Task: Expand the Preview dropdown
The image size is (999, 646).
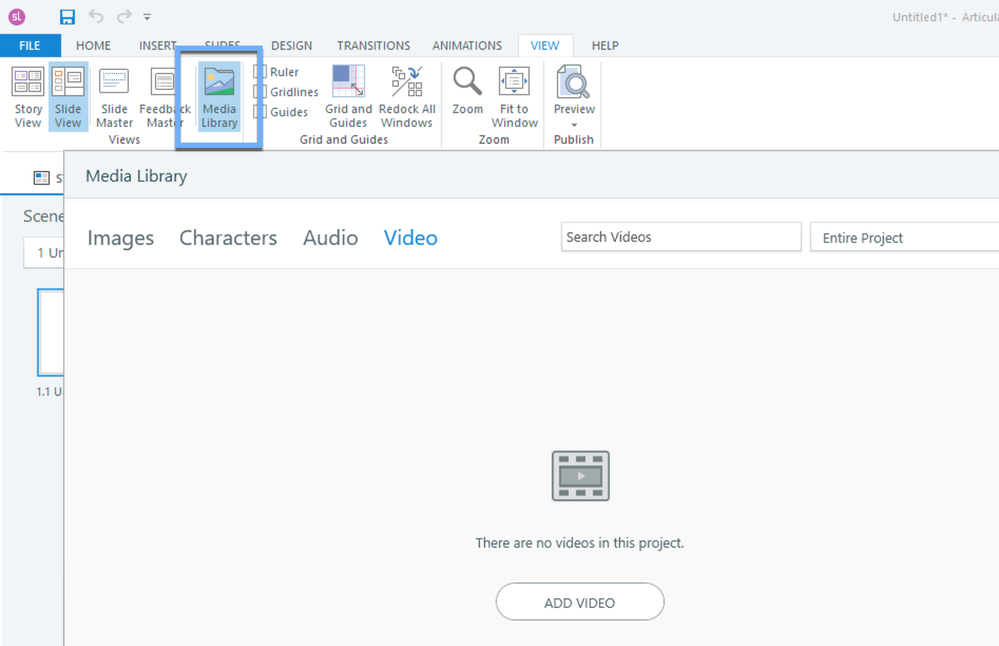Action: [574, 124]
